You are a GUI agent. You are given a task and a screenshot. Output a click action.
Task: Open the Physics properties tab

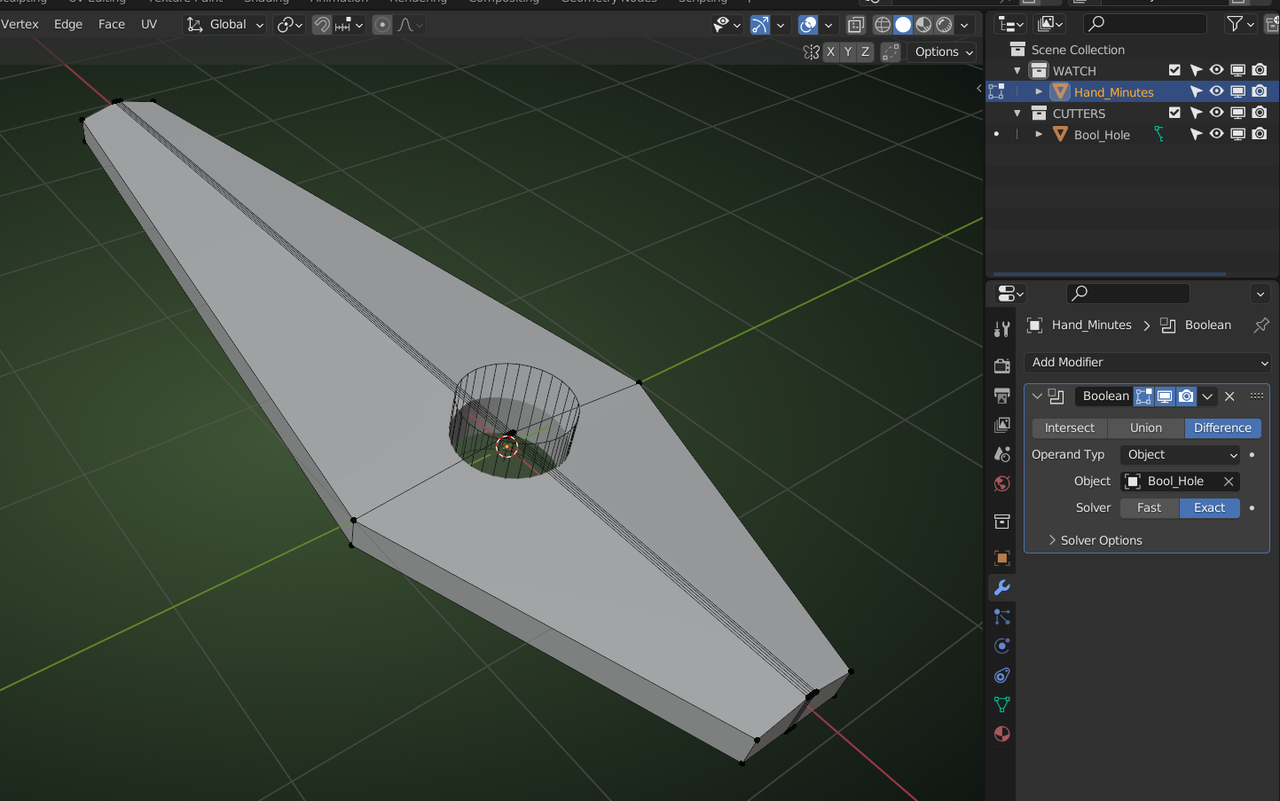[x=1002, y=646]
